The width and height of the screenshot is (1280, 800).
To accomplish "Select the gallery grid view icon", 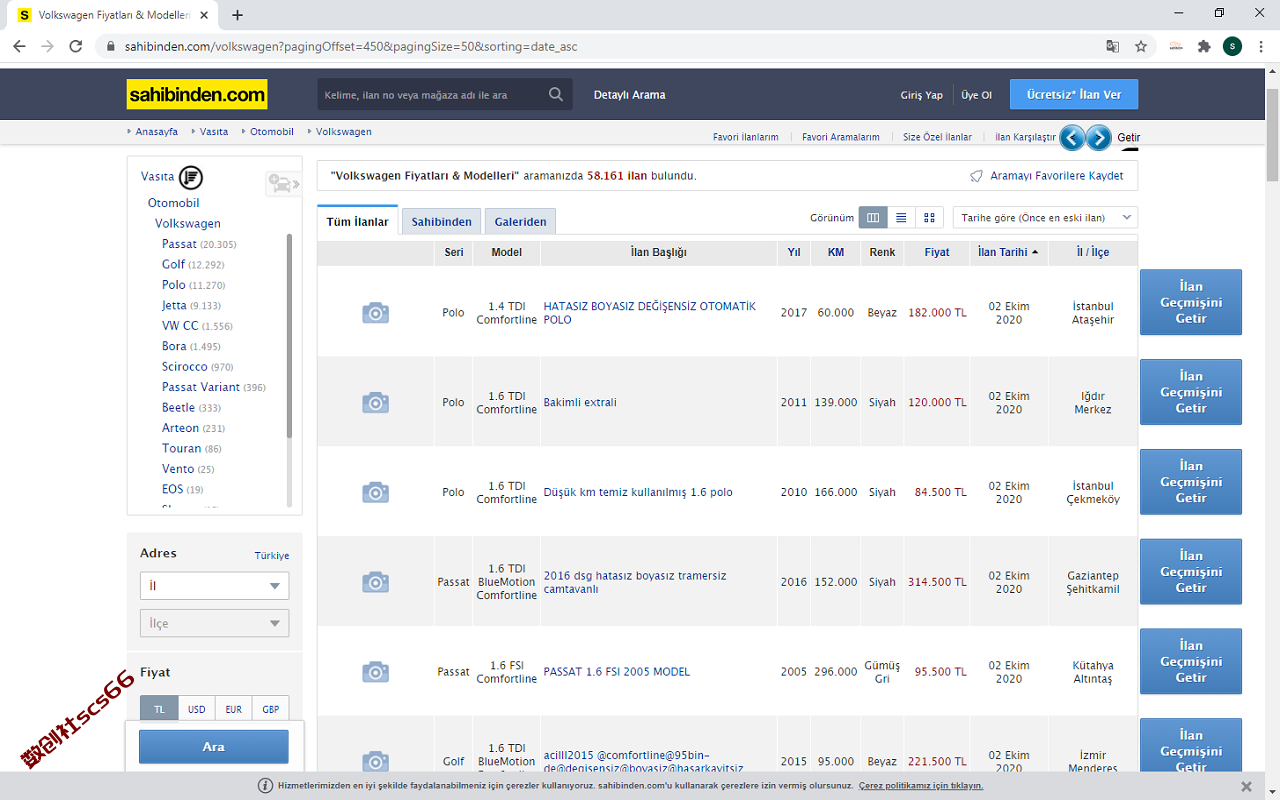I will tap(929, 217).
